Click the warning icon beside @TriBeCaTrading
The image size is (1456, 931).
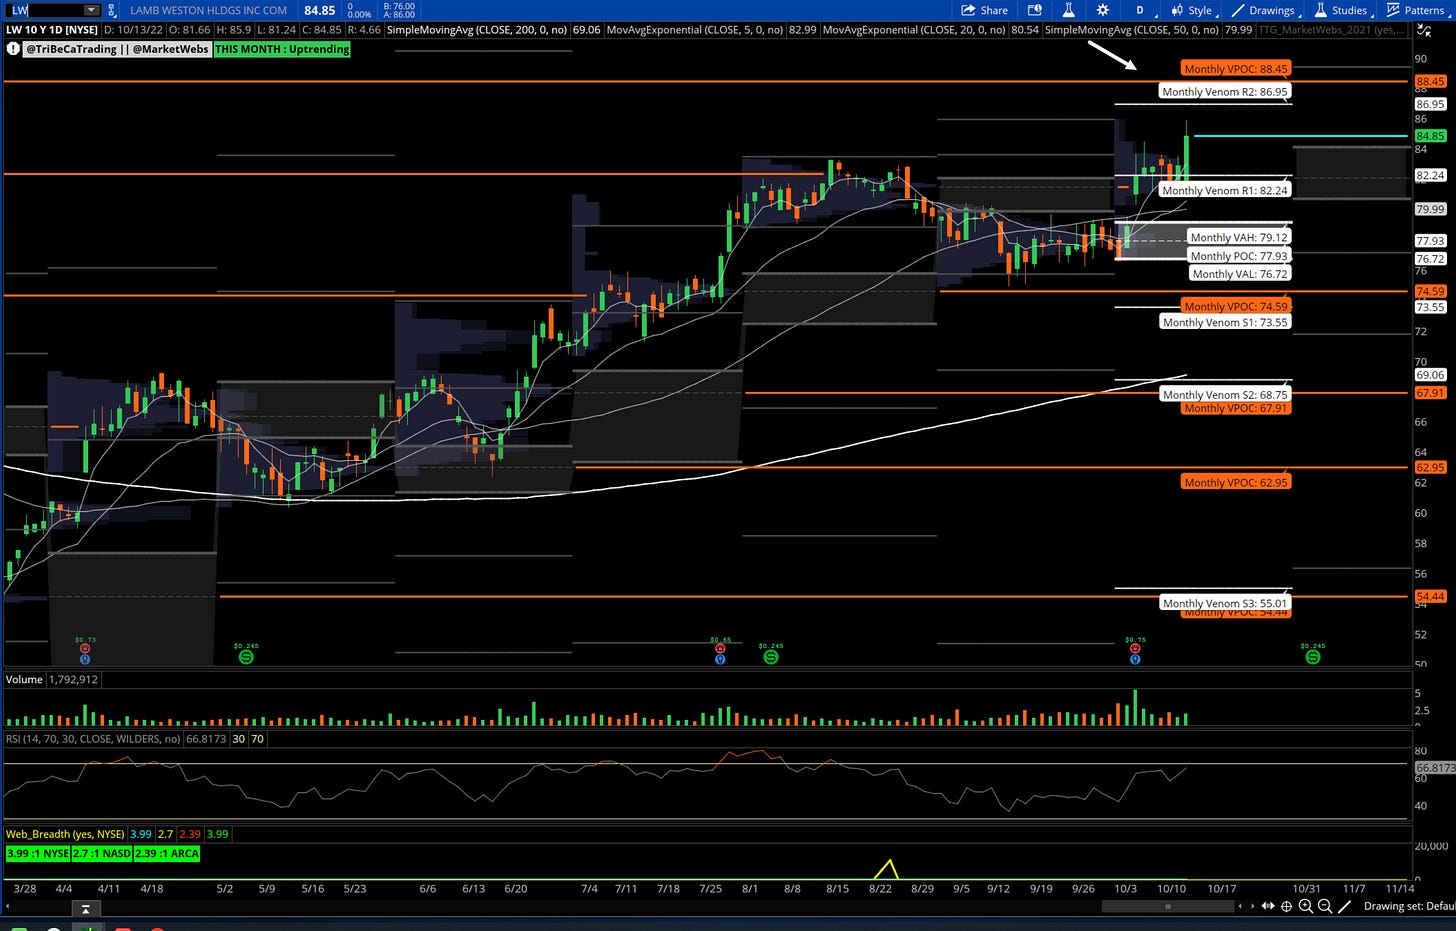[14, 48]
